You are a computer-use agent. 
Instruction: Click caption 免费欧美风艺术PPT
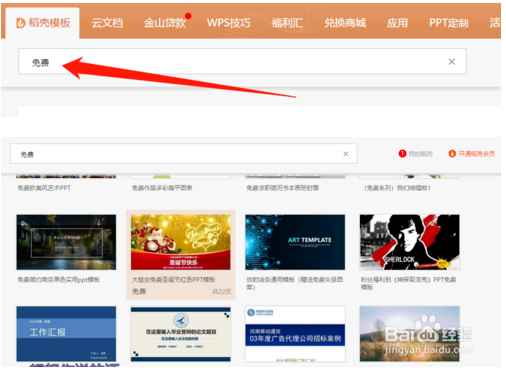click(x=44, y=188)
